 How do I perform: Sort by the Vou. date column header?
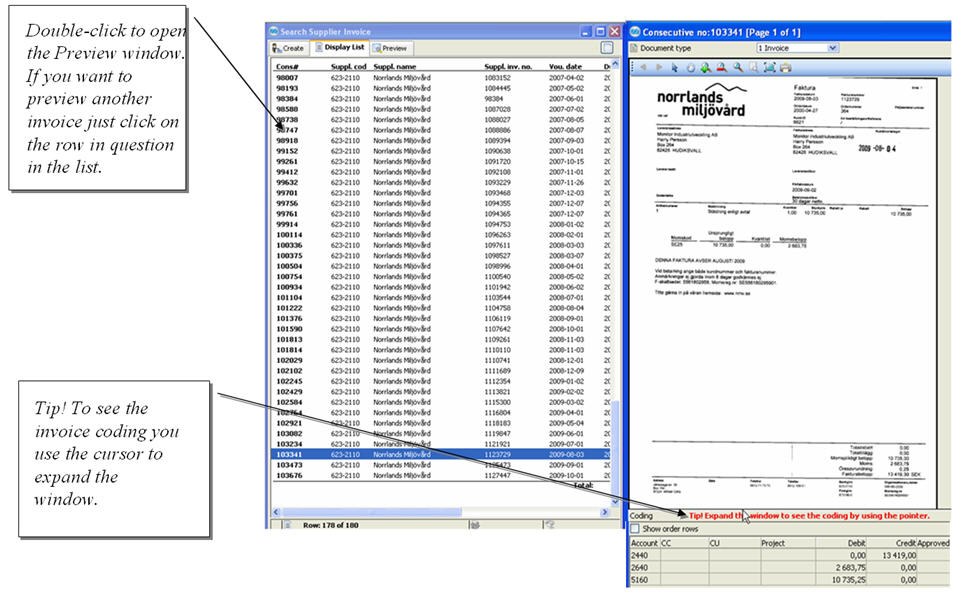coord(565,66)
